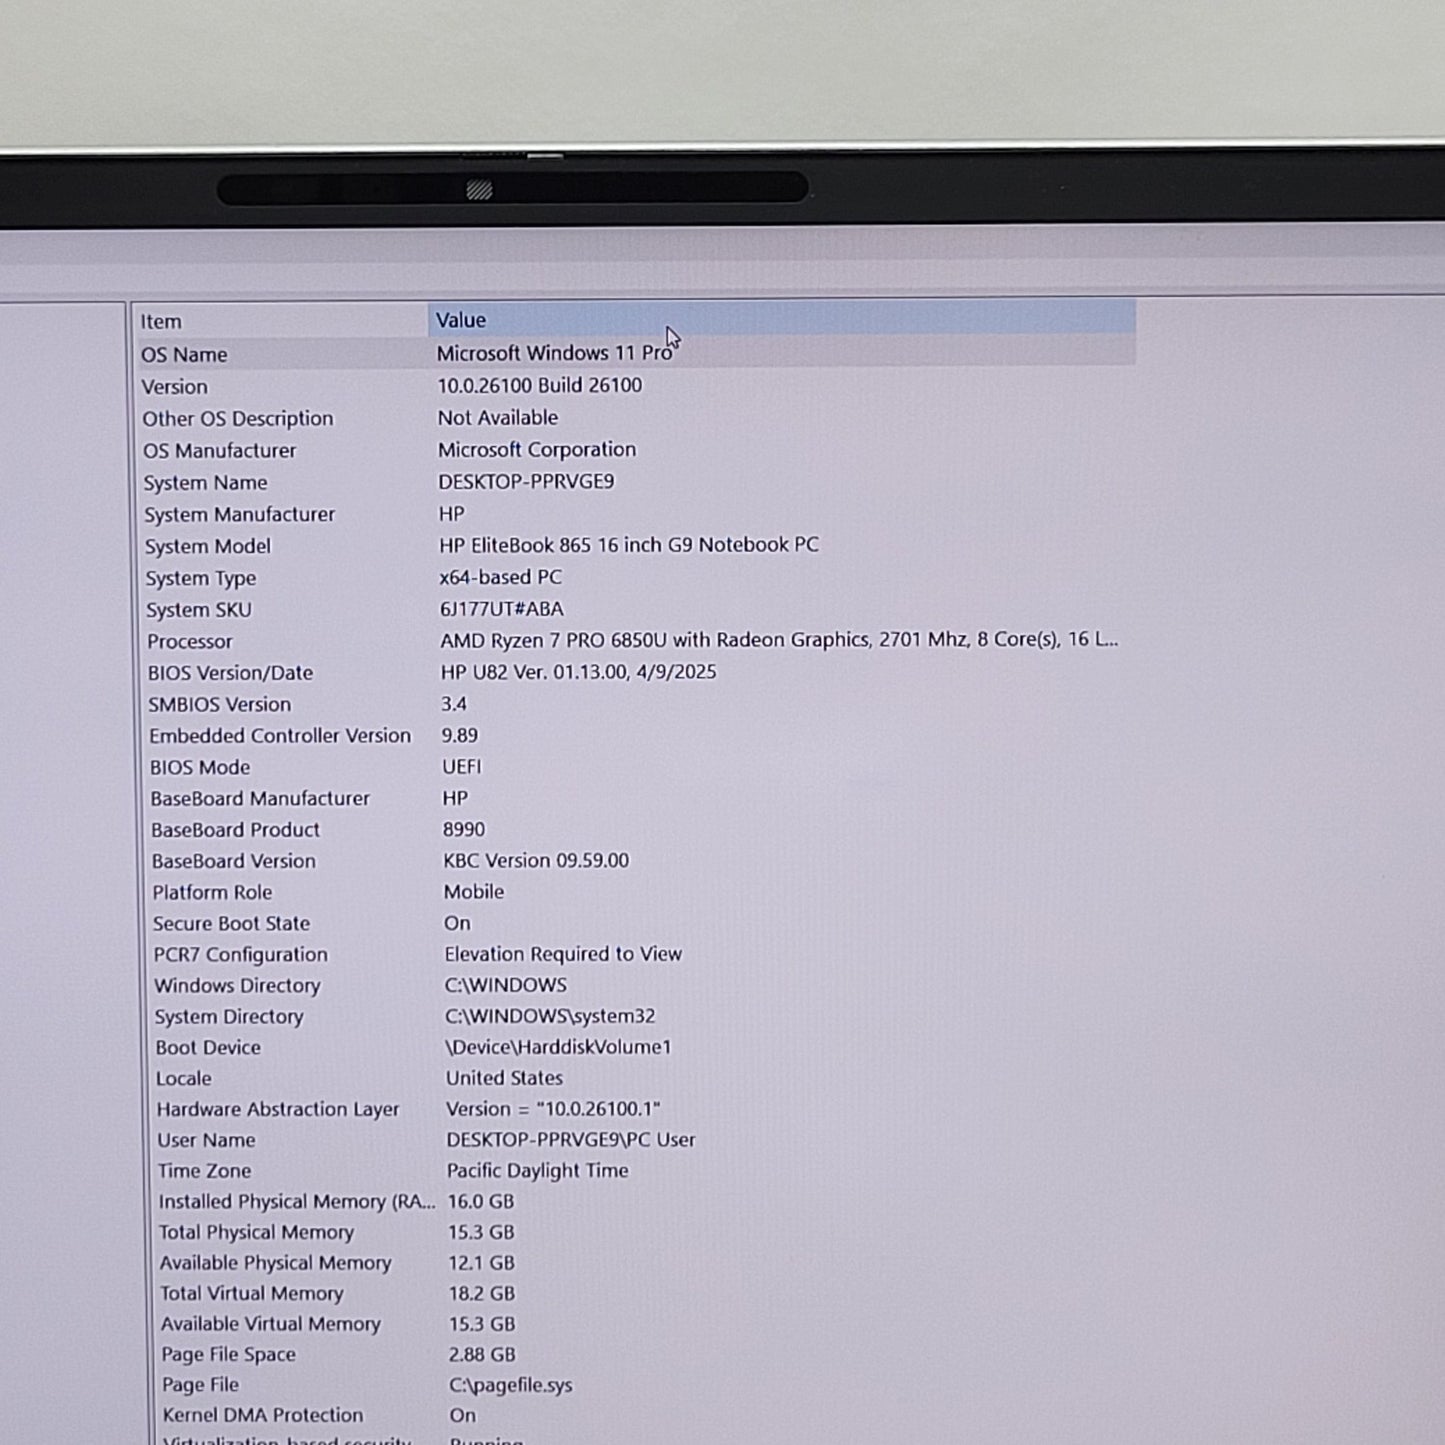Image resolution: width=1445 pixels, height=1445 pixels.
Task: Select the Time Zone row label
Action: click(x=205, y=1171)
